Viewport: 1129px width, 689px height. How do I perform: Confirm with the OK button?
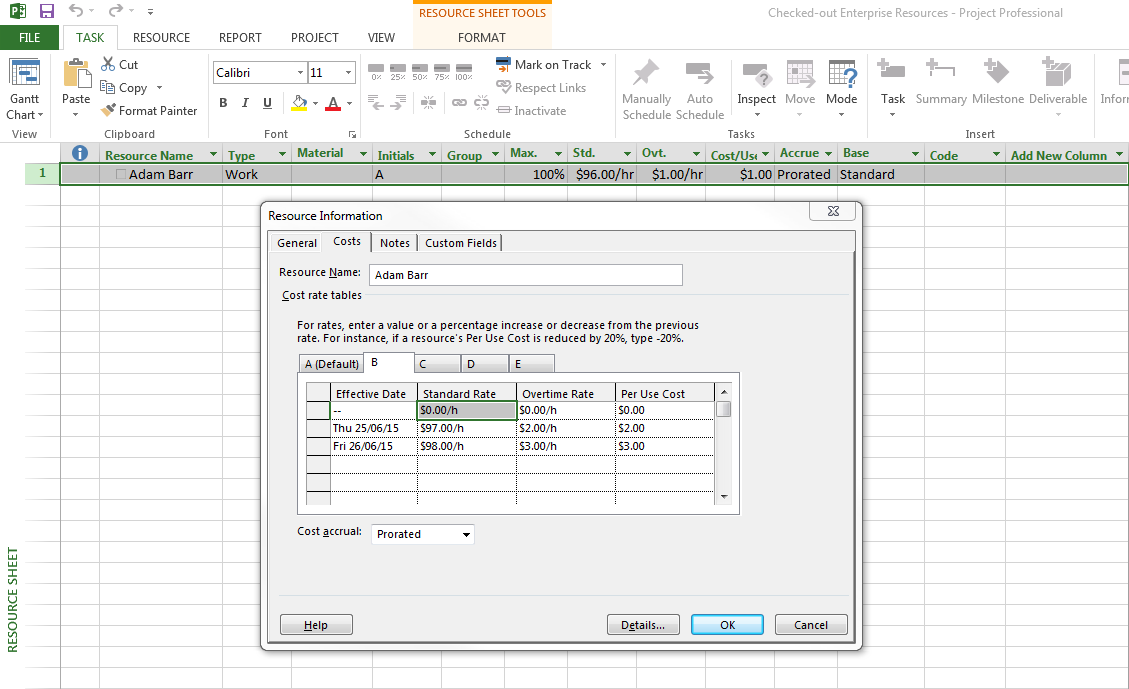click(x=727, y=625)
